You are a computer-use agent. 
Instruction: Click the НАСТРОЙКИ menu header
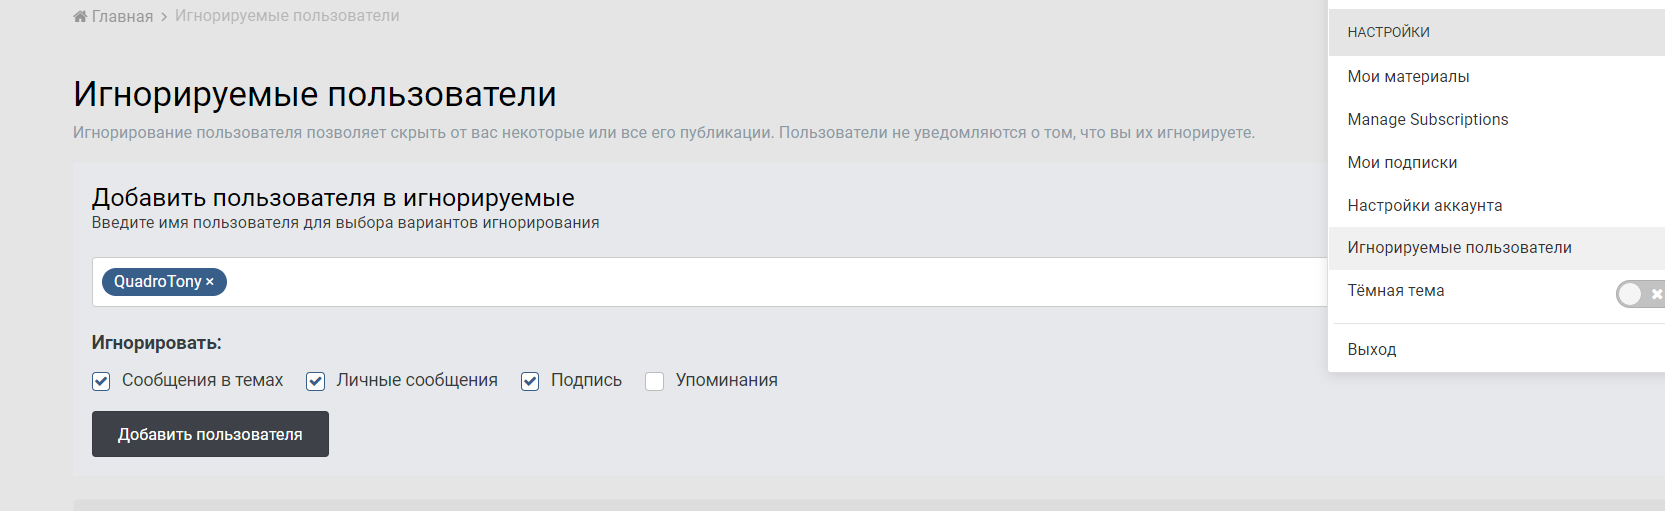pos(1388,32)
